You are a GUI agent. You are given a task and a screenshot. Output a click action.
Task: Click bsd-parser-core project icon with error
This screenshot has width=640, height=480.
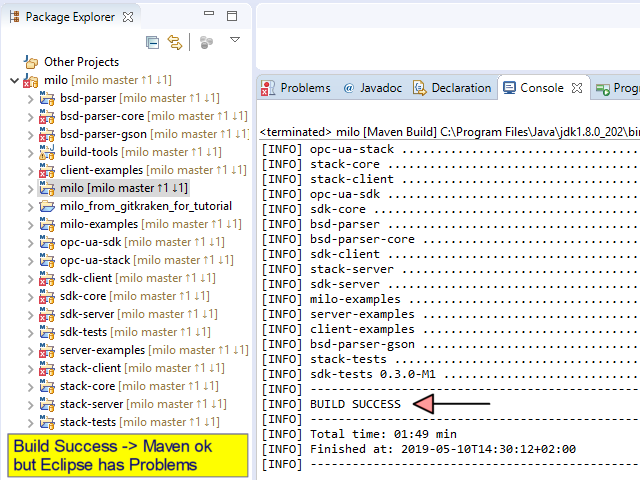[47, 116]
